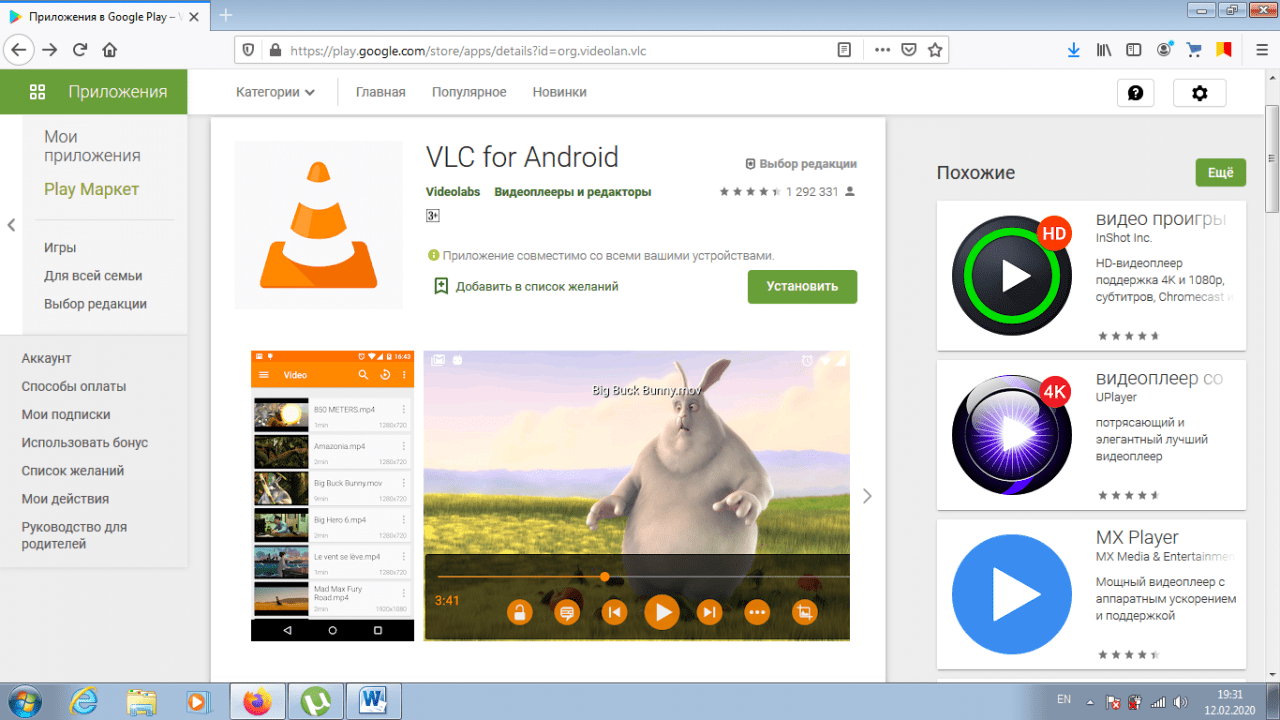Image resolution: width=1280 pixels, height=720 pixels.
Task: Click the Ещё button for similar apps
Action: (1221, 173)
